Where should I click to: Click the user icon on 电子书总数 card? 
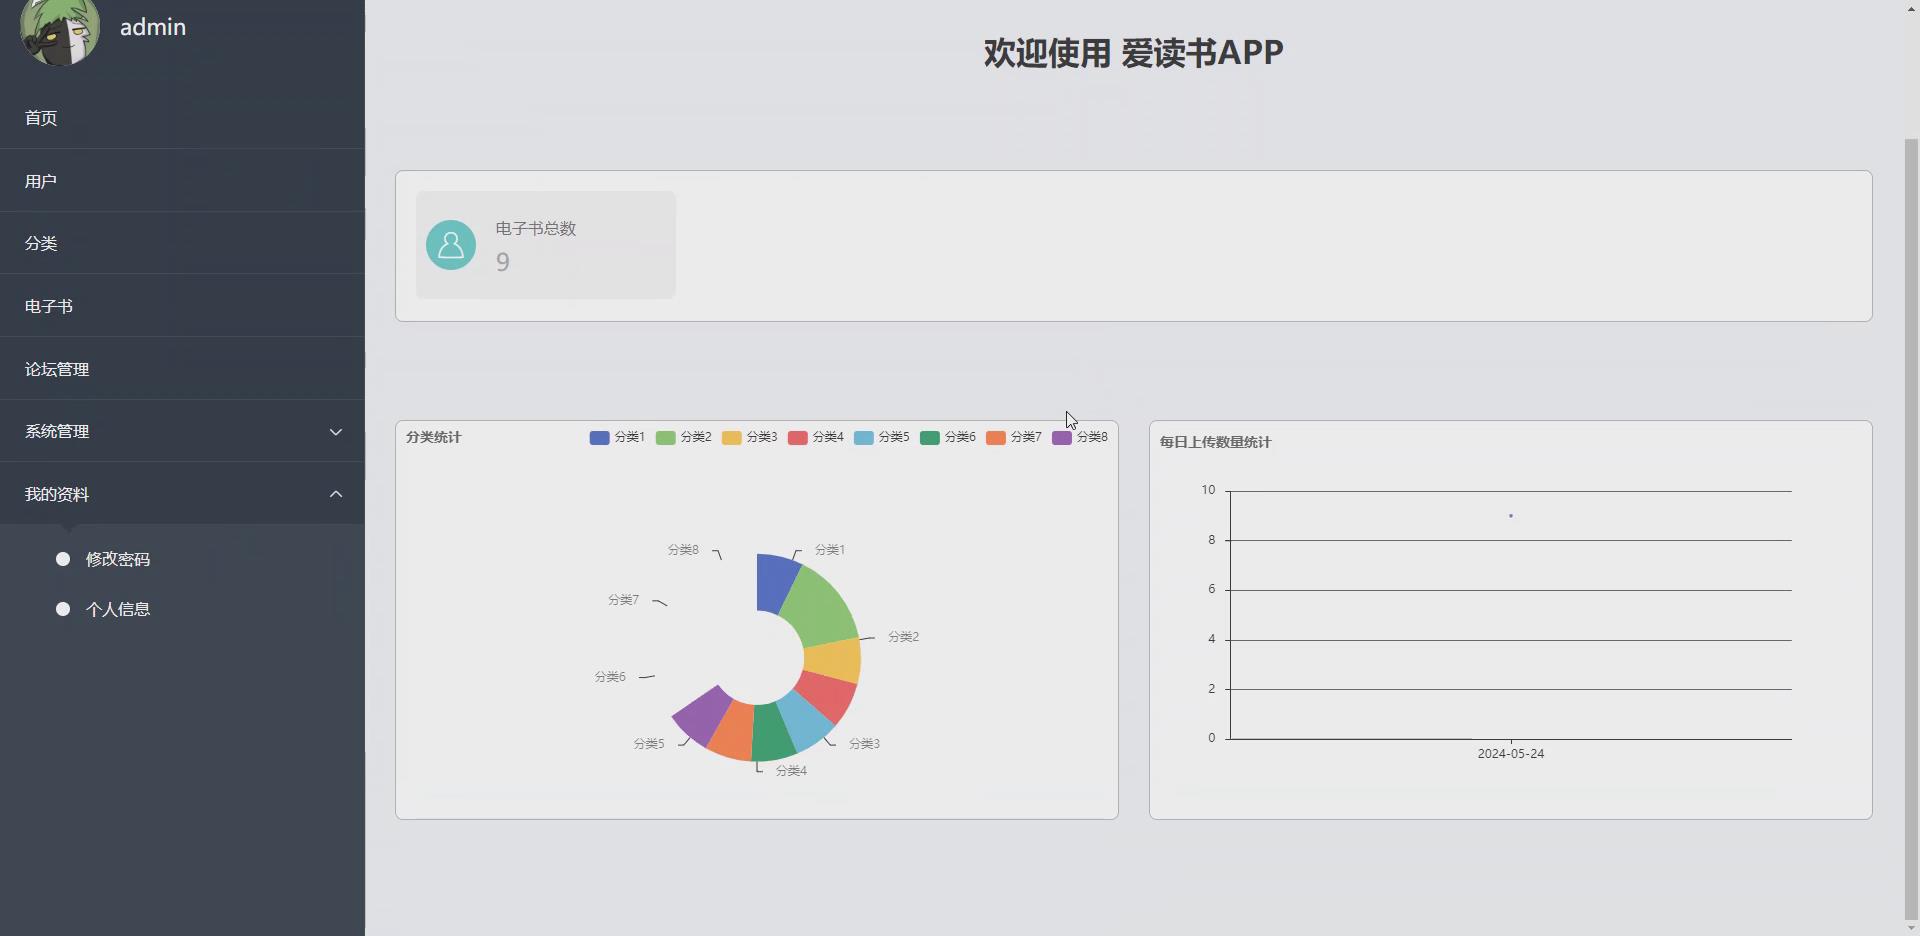coord(451,245)
